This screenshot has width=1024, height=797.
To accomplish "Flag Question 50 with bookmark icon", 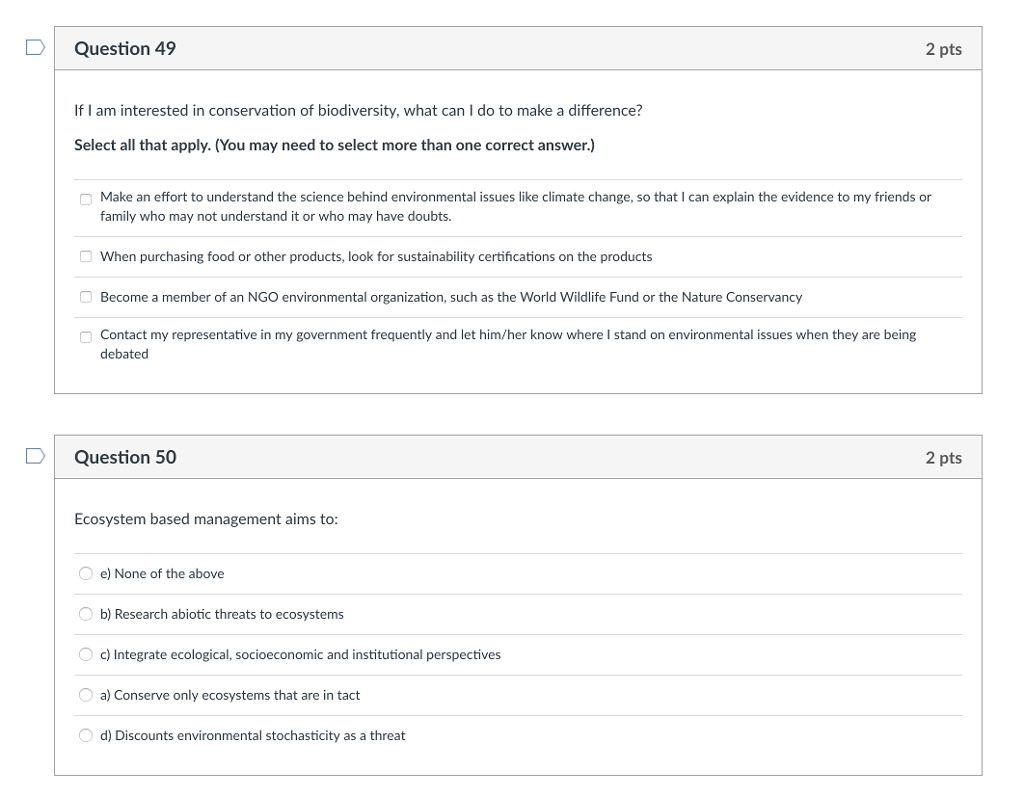I will point(35,456).
